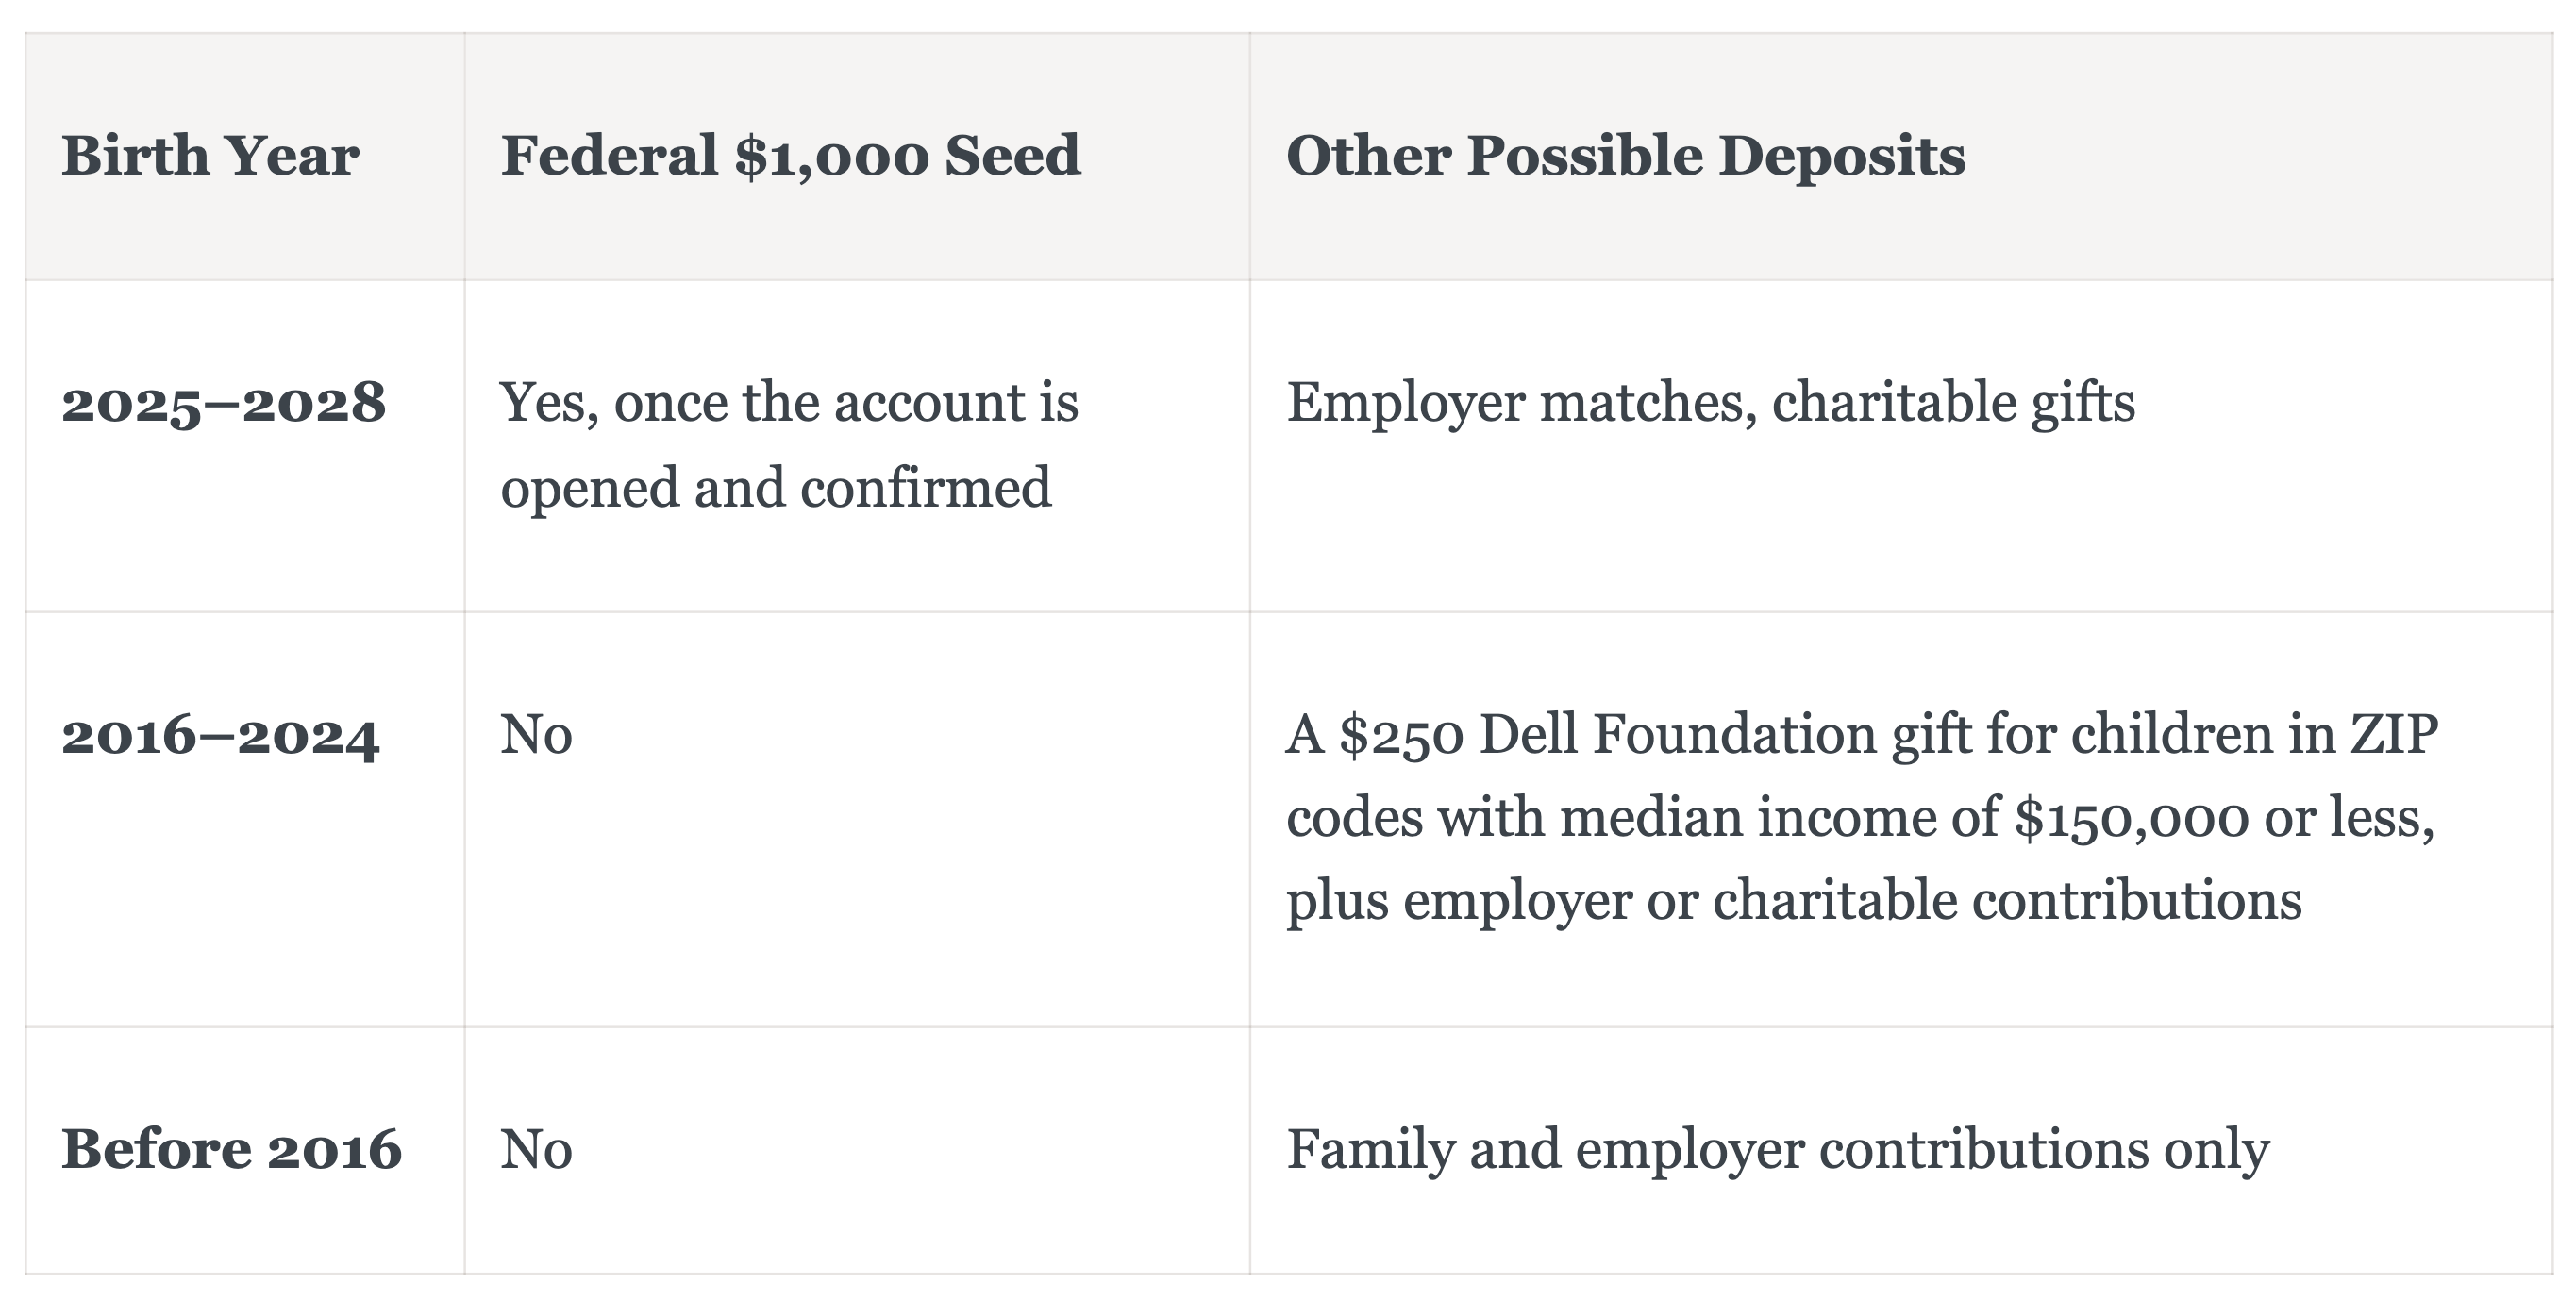Click the word 'Seed' in header
Image resolution: width=2576 pixels, height=1300 pixels.
[x=1013, y=156]
